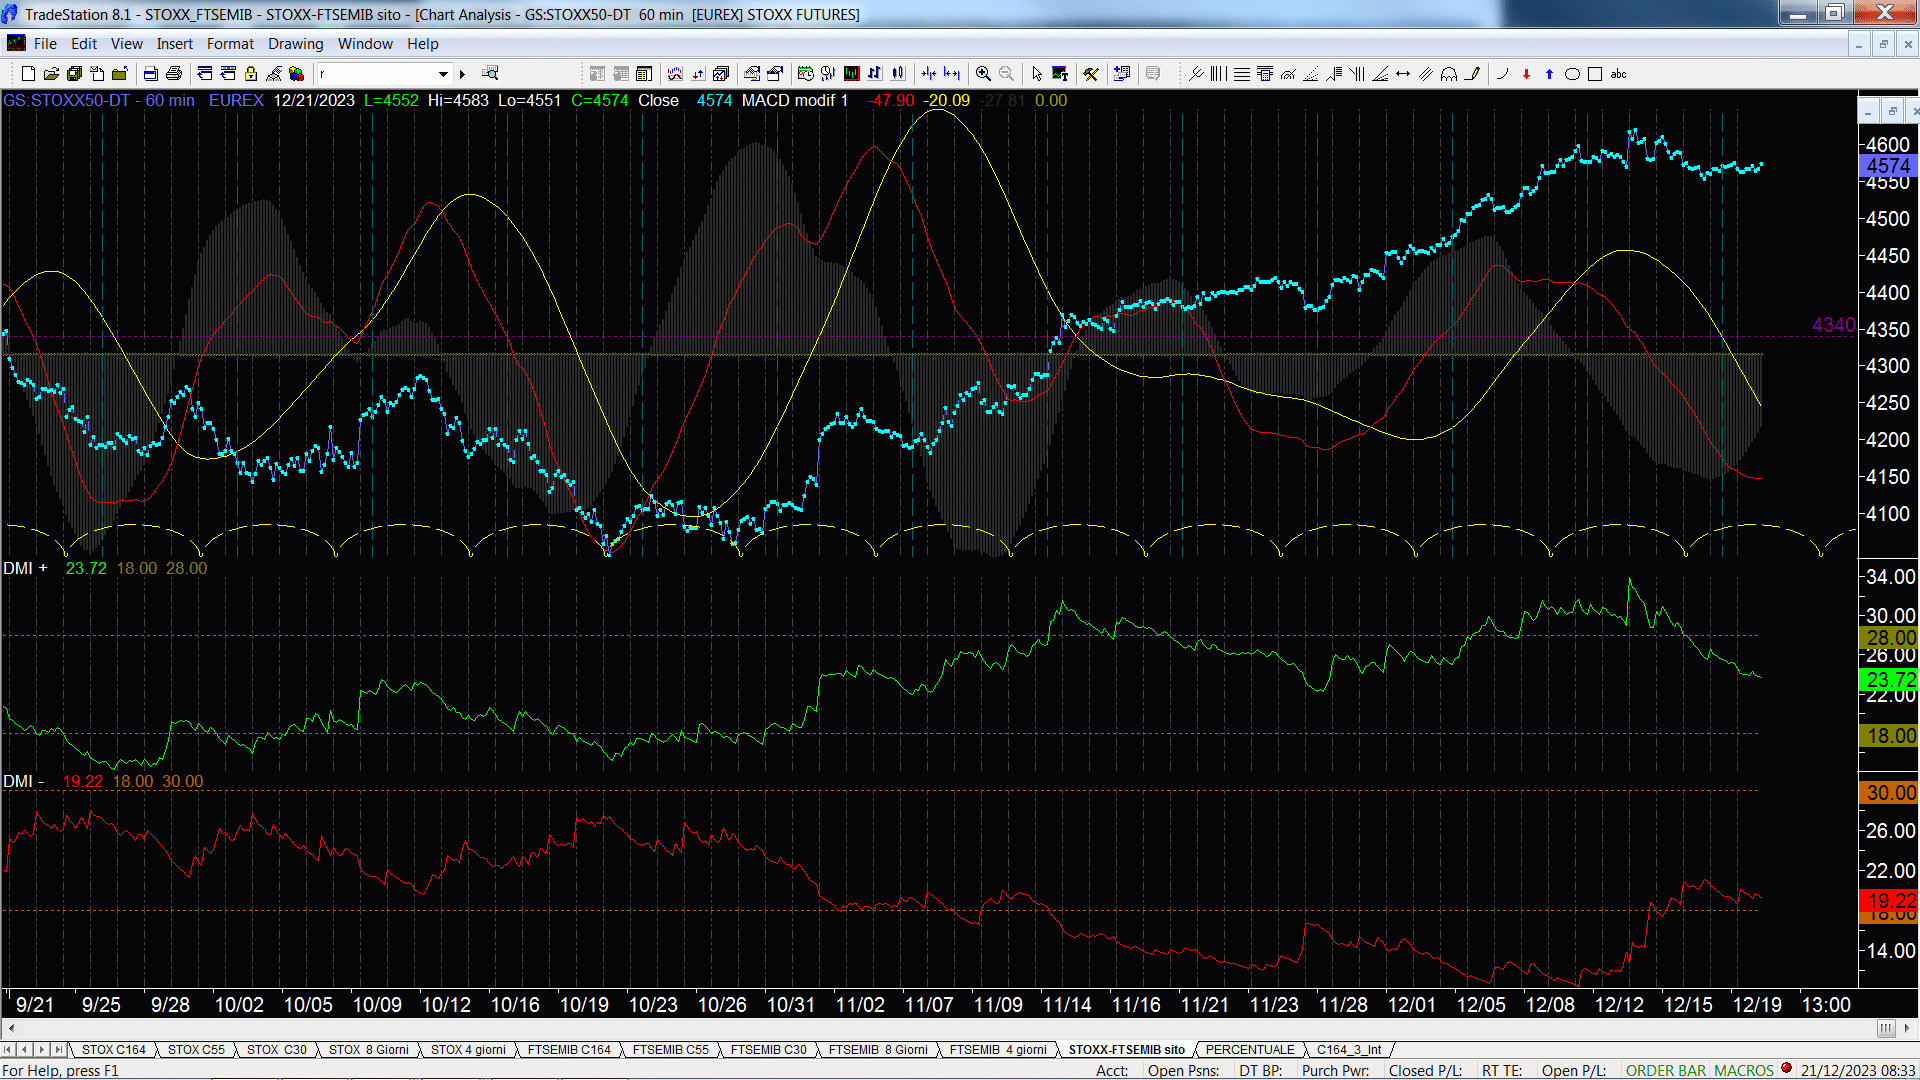
Task: Open the Window menu
Action: point(365,44)
